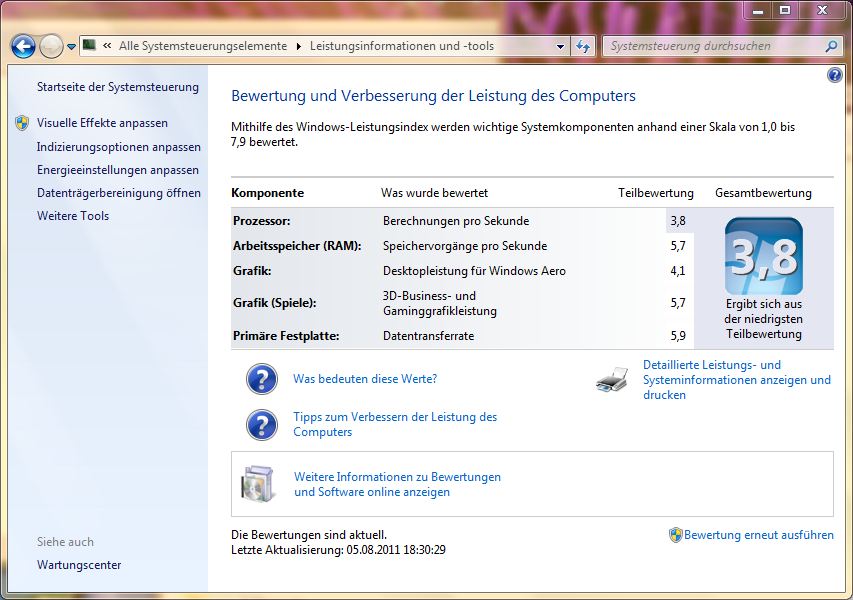The width and height of the screenshot is (853, 600).
Task: Minimize the window
Action: pos(758,10)
